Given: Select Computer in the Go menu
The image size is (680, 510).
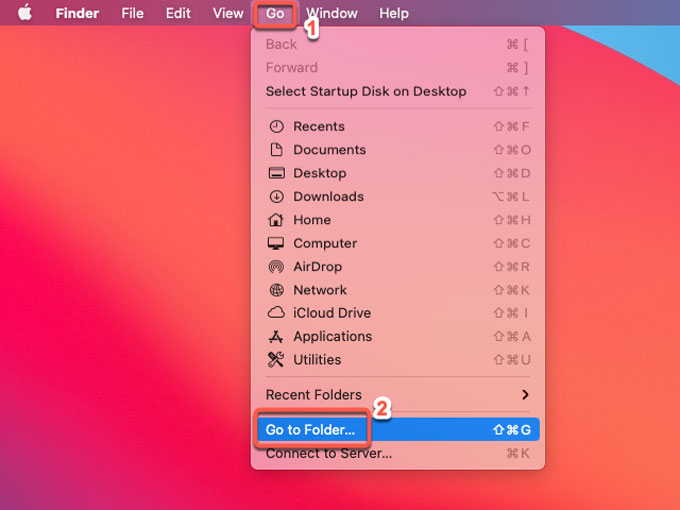Looking at the screenshot, I should tap(398, 243).
